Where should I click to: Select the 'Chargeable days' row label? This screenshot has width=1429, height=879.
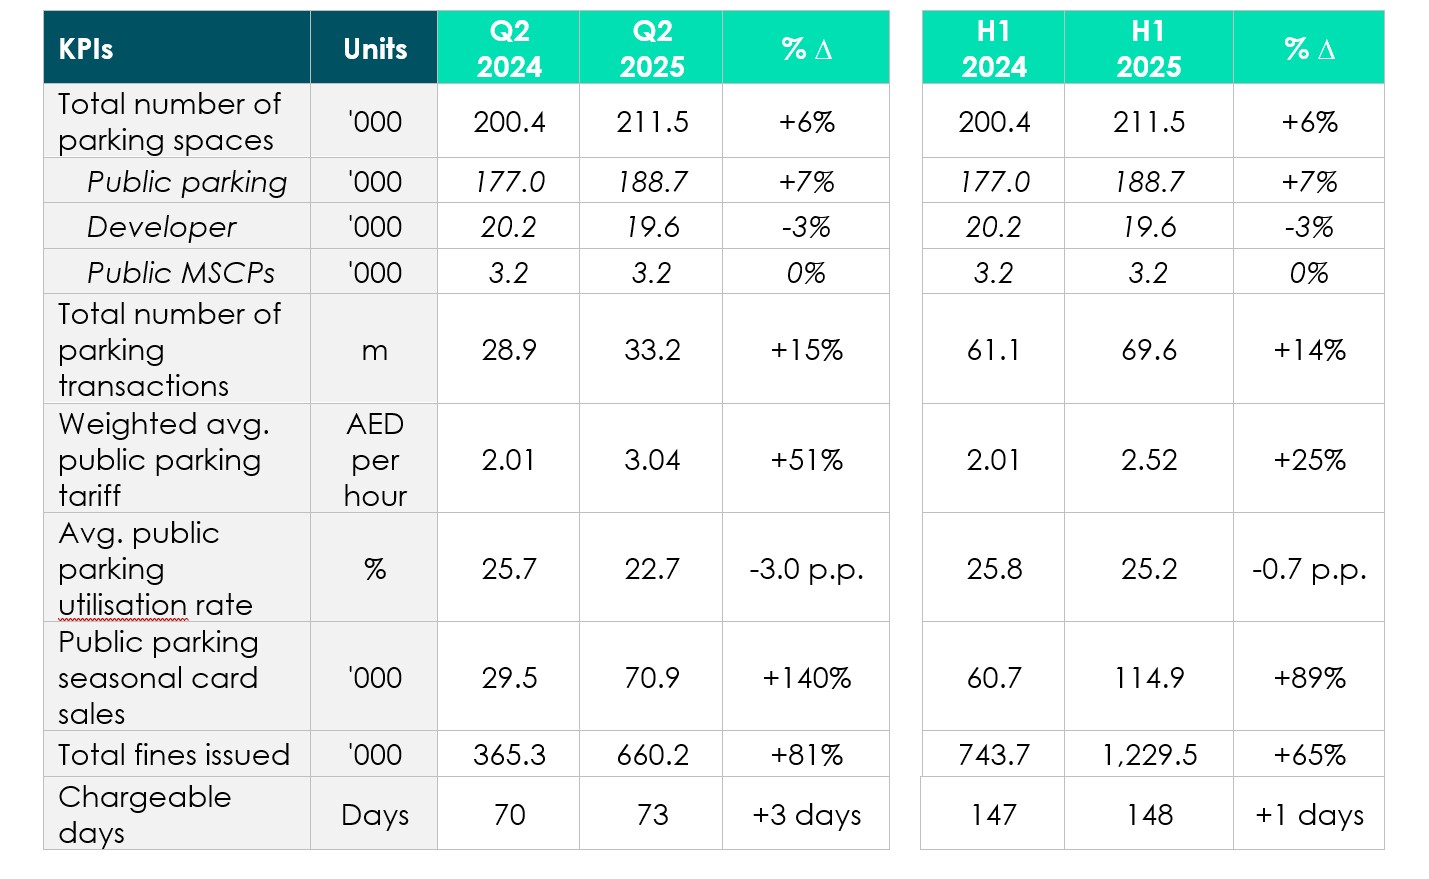144,815
